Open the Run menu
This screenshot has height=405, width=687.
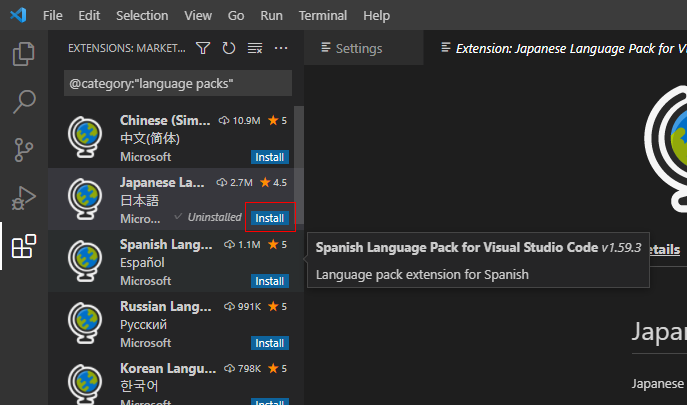tap(271, 15)
